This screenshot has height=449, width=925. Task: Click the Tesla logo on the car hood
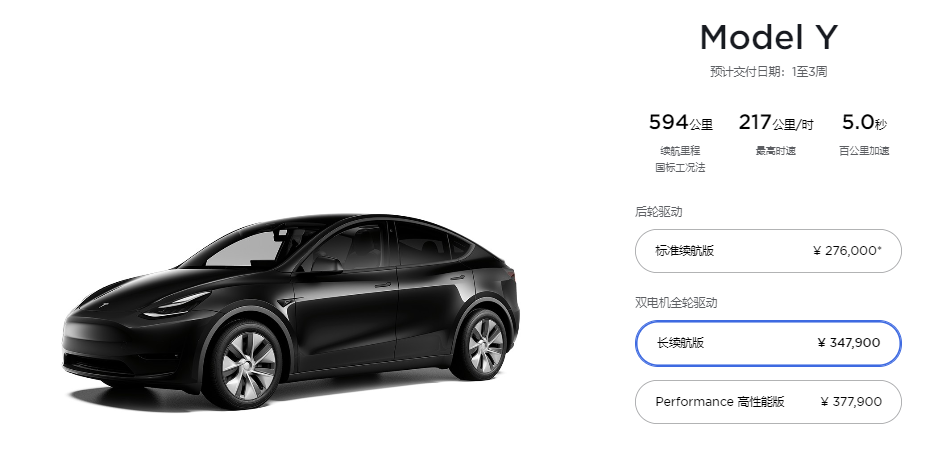pos(106,305)
